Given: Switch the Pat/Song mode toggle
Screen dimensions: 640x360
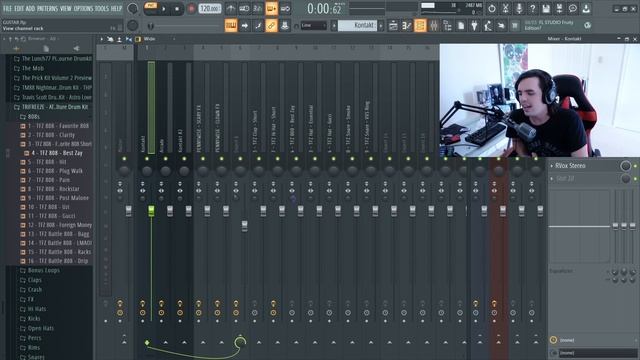Looking at the screenshot, I should [151, 6].
